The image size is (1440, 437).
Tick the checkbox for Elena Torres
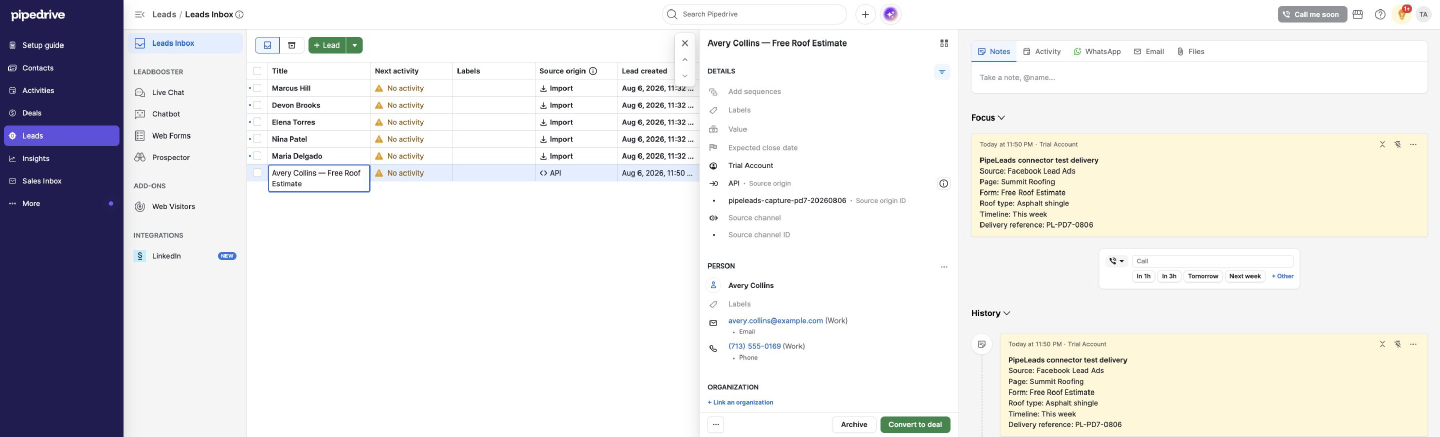pyautogui.click(x=257, y=122)
